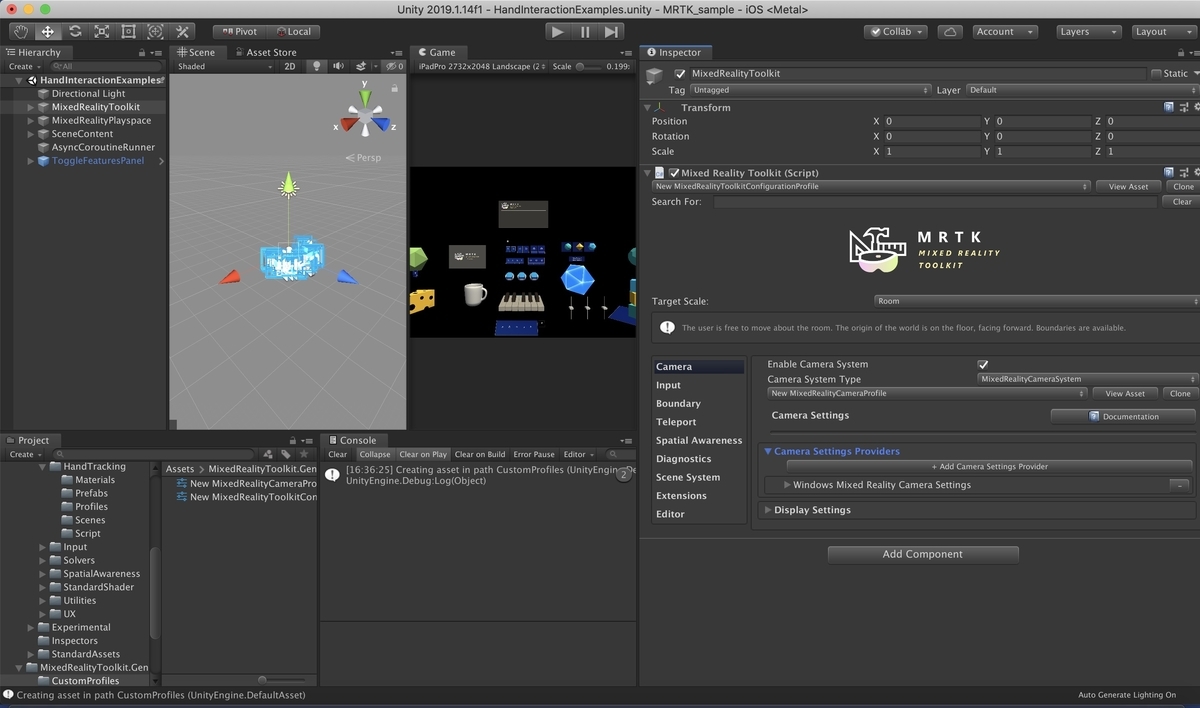Image resolution: width=1200 pixels, height=708 pixels.
Task: Toggle scene effects icon
Action: coord(362,67)
